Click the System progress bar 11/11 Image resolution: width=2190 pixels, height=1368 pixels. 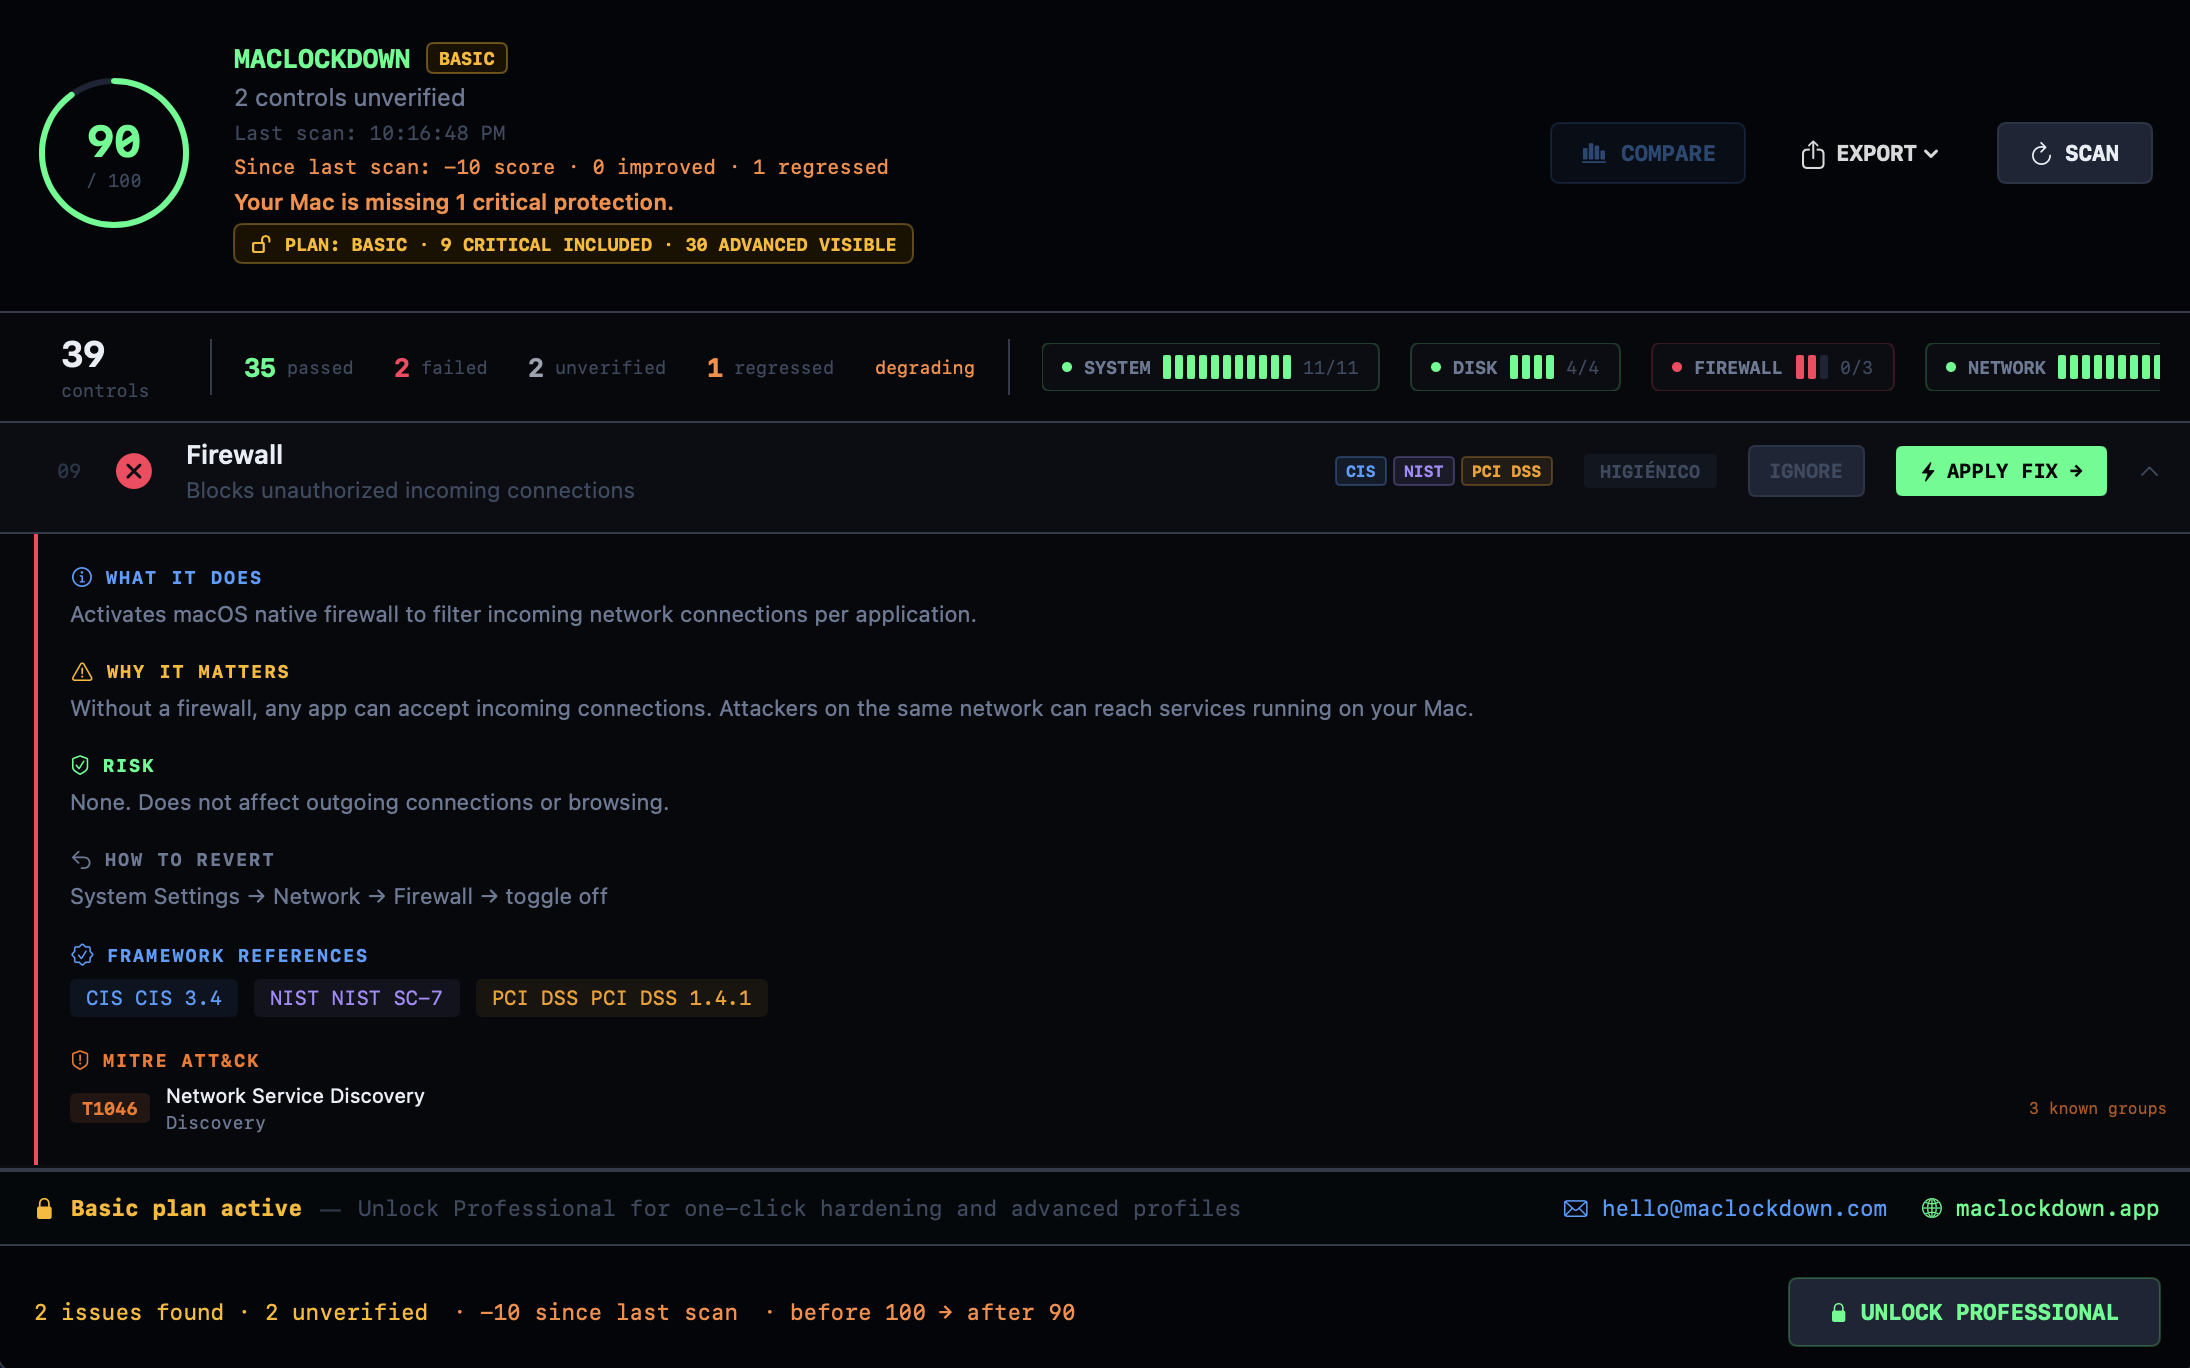tap(1227, 367)
